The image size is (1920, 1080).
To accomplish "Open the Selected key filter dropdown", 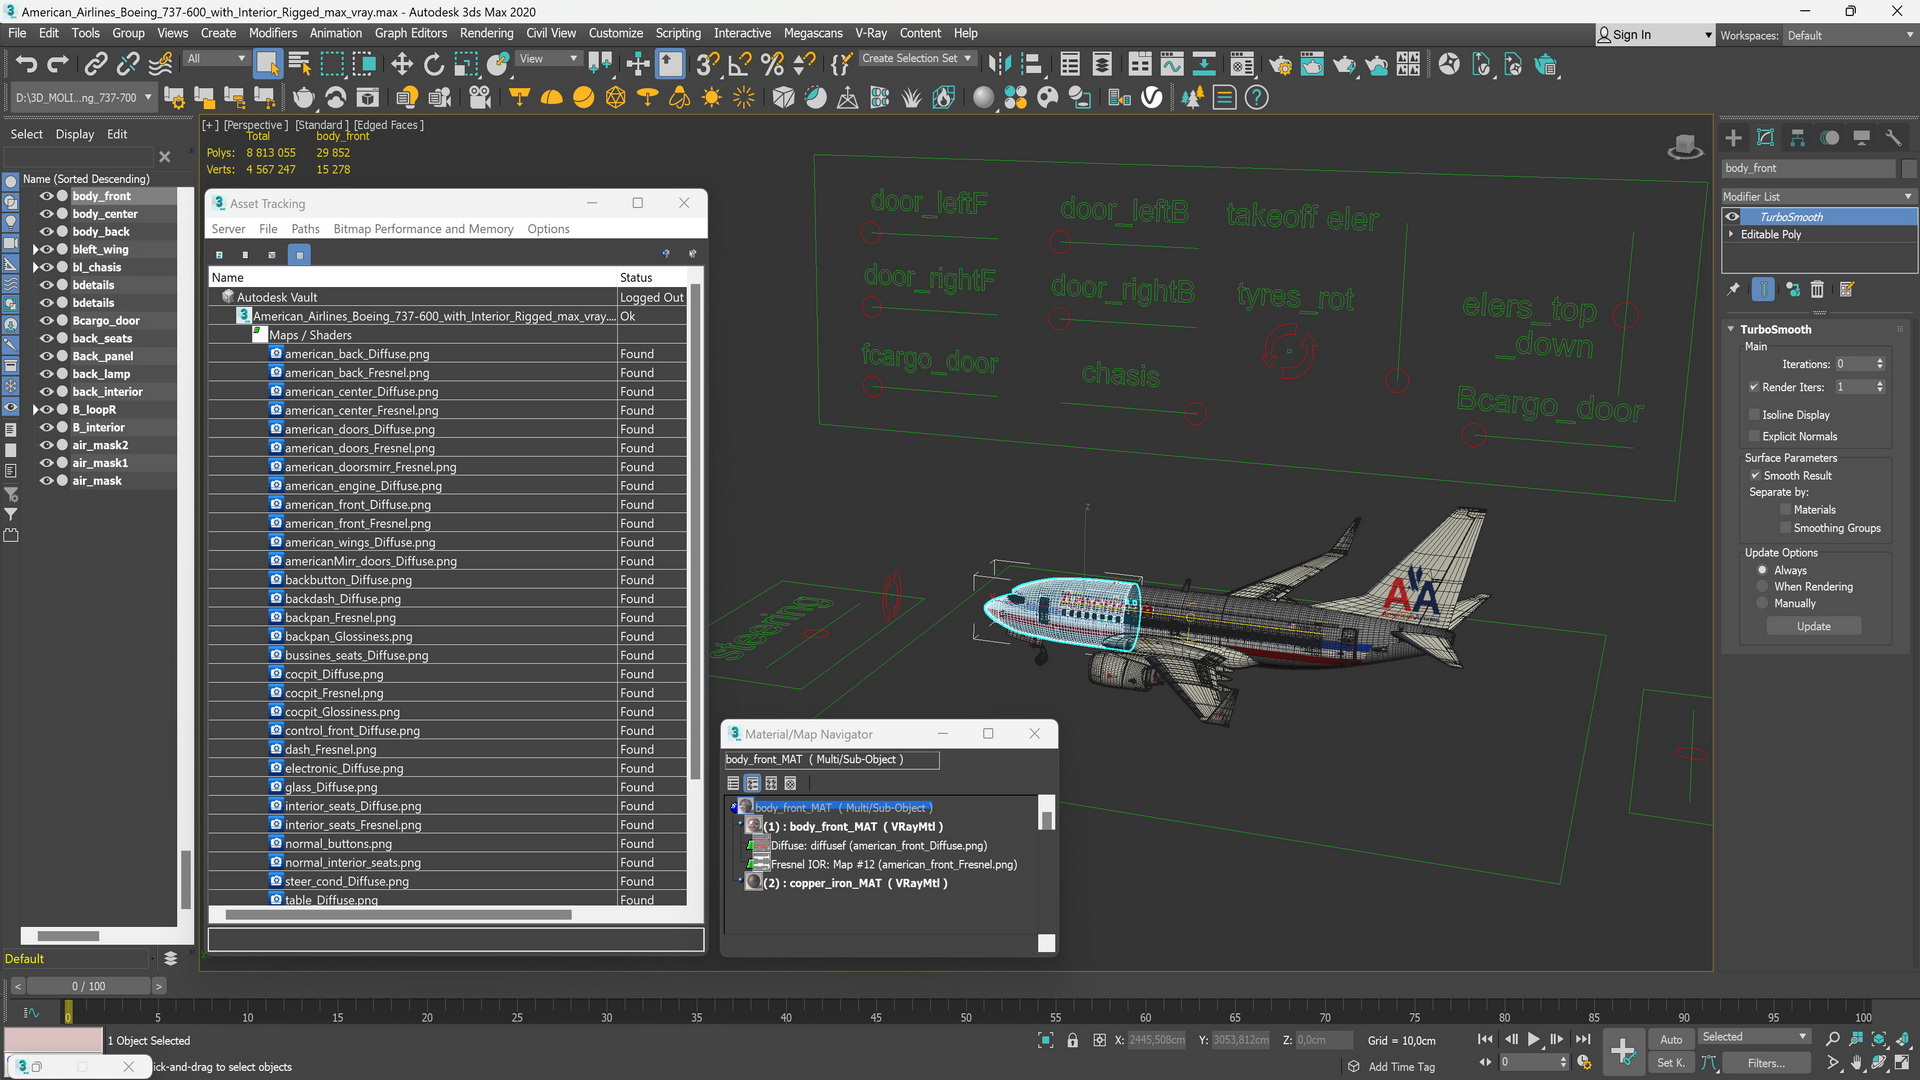I will 1755,1037.
